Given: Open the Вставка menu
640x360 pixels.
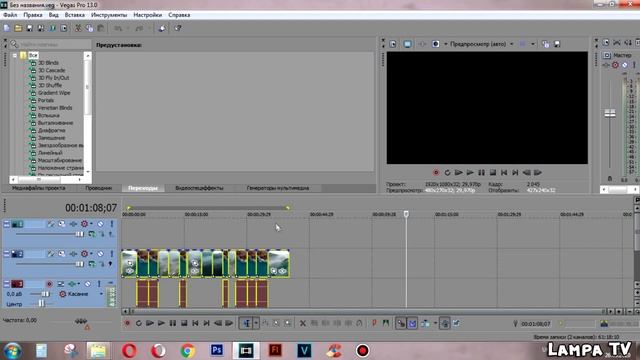Looking at the screenshot, I should tap(75, 15).
